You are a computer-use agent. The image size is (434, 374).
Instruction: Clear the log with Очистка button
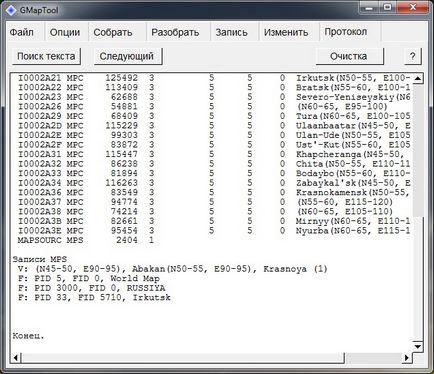(349, 56)
